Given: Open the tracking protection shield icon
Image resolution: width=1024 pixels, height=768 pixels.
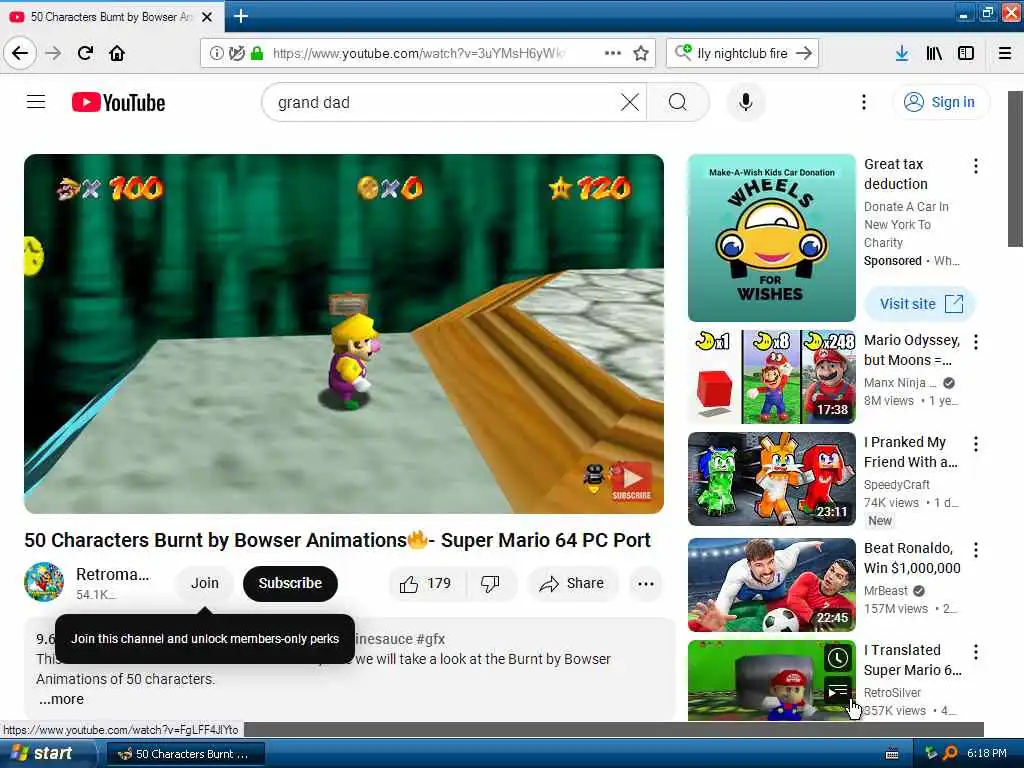Looking at the screenshot, I should click(236, 53).
